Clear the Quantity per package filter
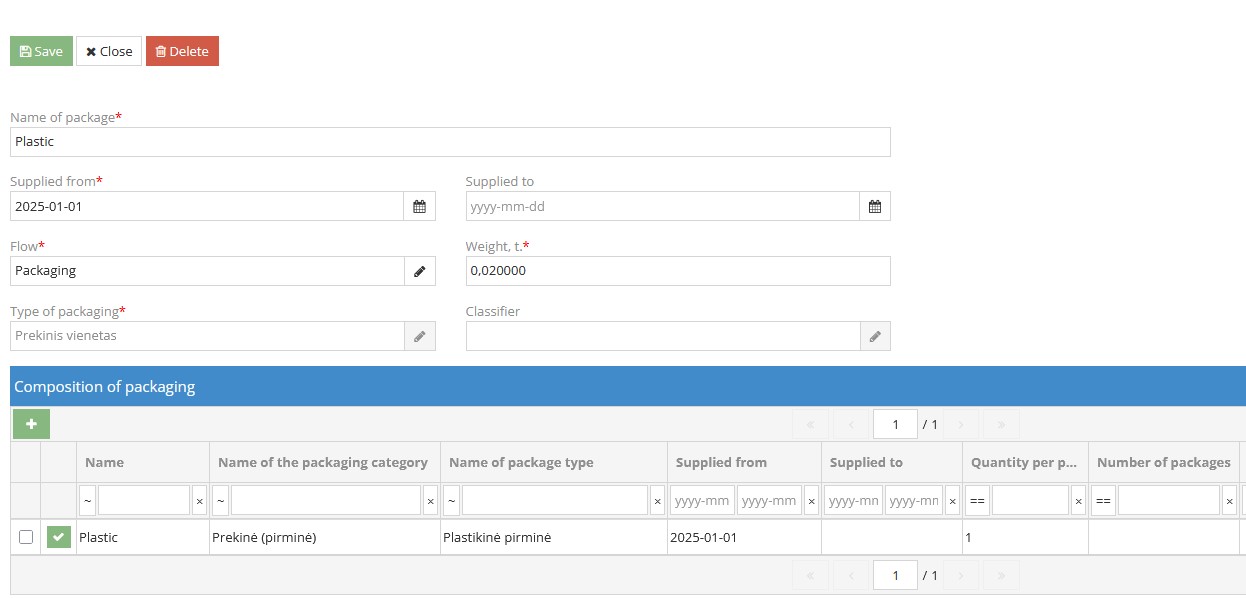Screen dimensions: 1246x598 click(x=1078, y=500)
